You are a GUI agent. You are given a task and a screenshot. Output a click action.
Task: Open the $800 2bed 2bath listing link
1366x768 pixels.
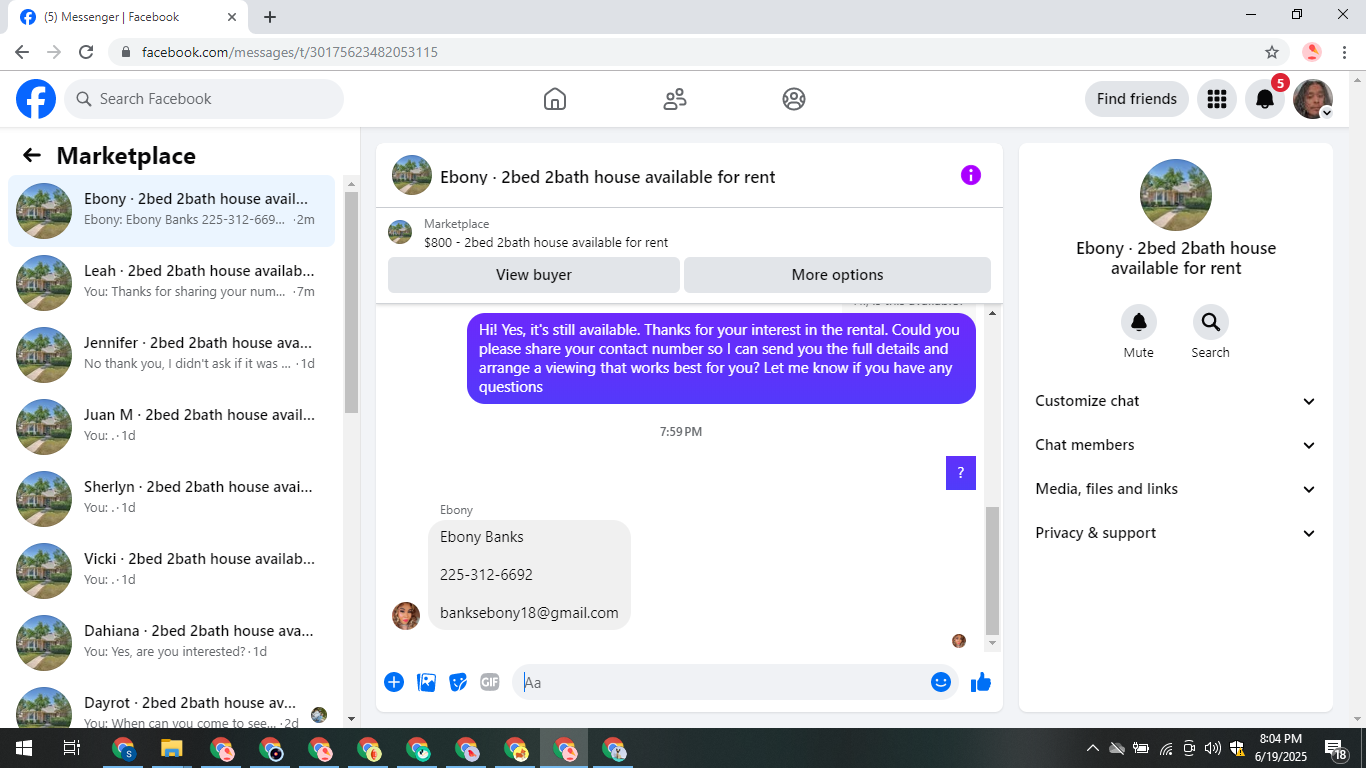pyautogui.click(x=546, y=242)
